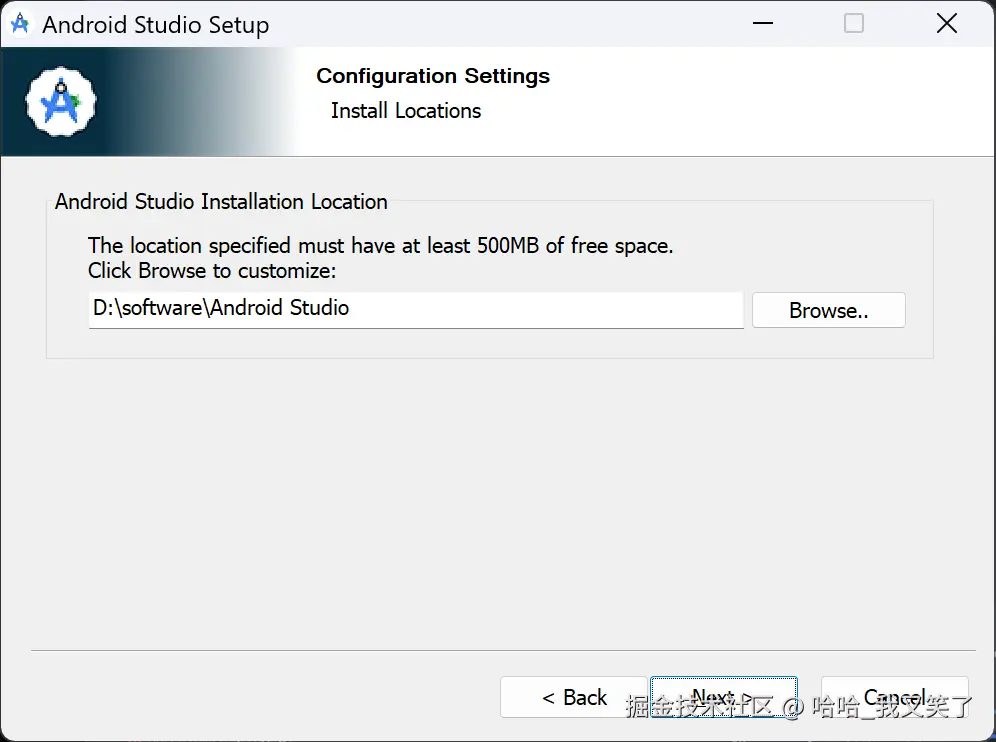Click the Android Studio title bar icon

point(20,24)
